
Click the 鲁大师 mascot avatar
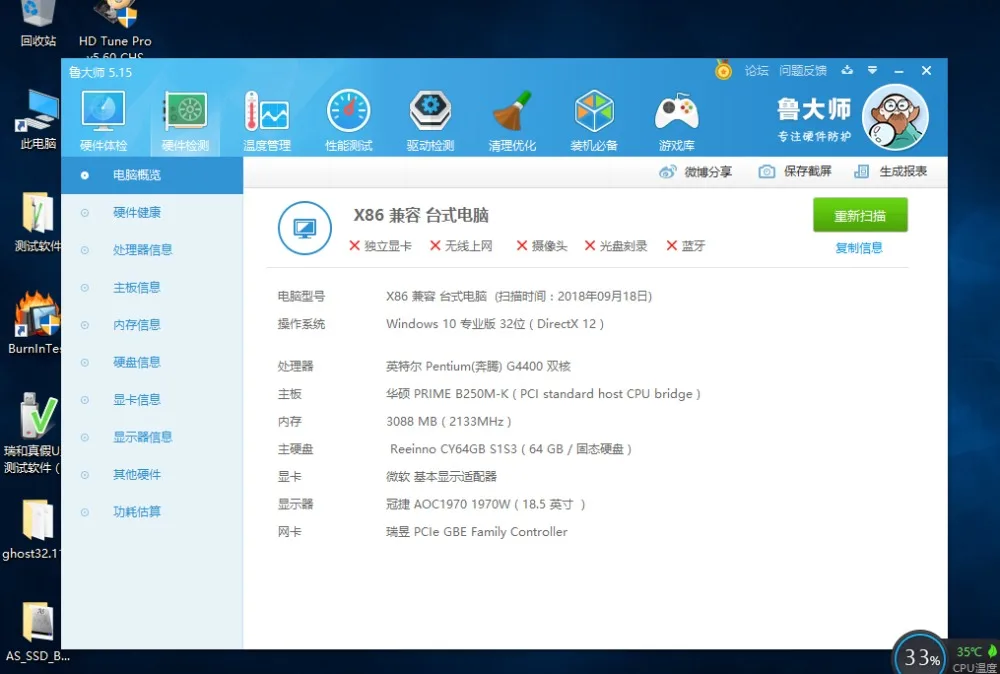pos(894,117)
